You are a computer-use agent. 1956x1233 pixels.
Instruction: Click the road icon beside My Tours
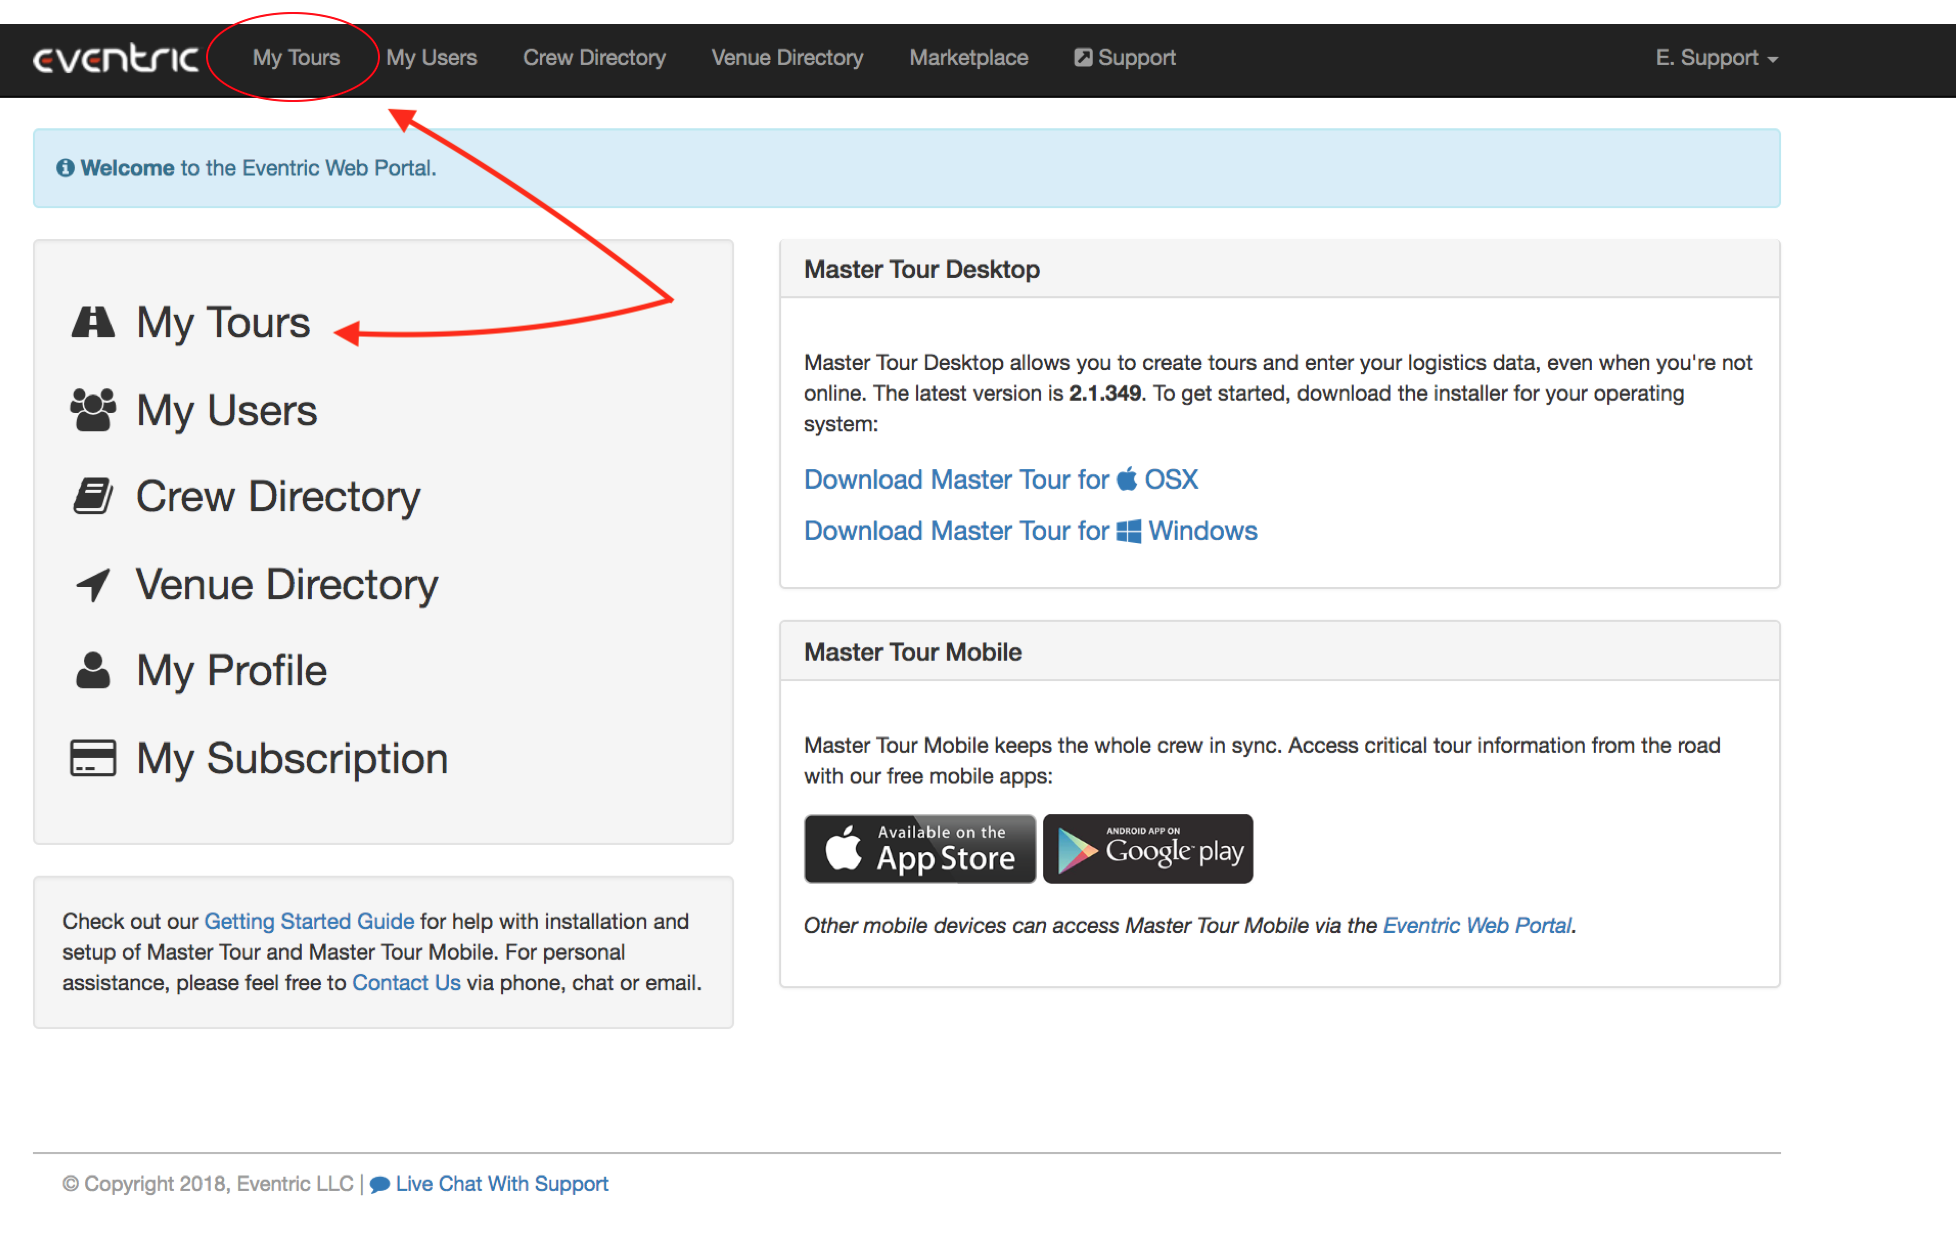click(93, 322)
